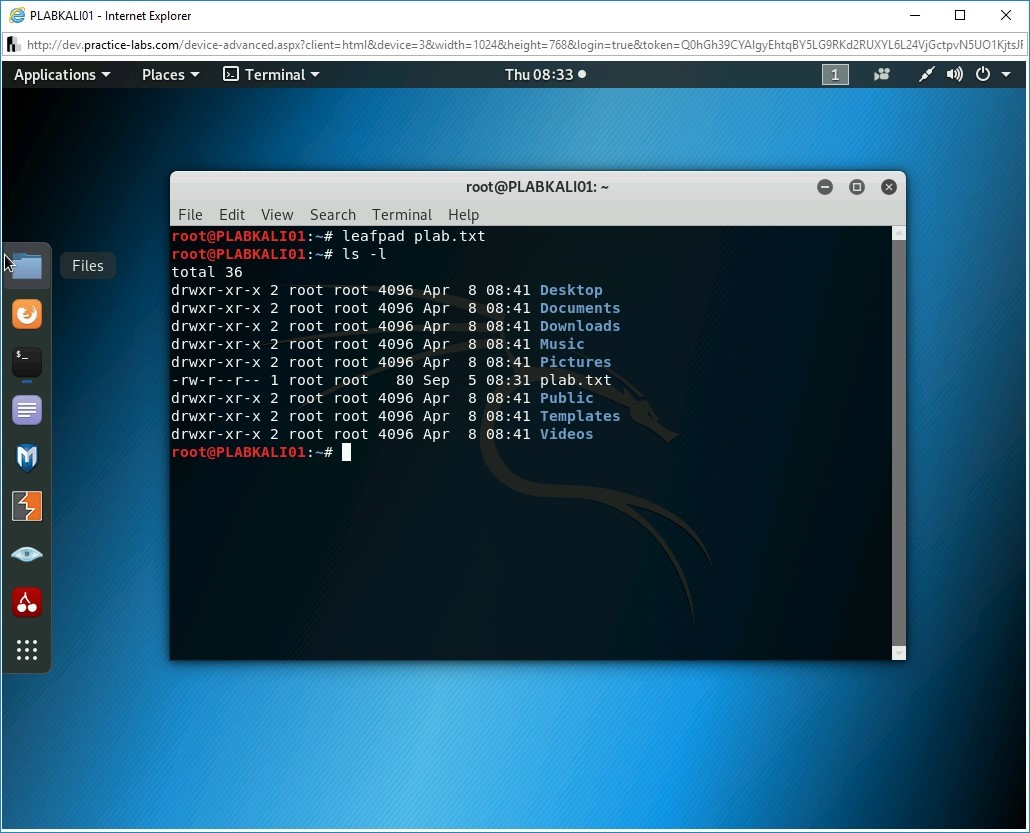Open the Files manager in the dock

point(27,266)
